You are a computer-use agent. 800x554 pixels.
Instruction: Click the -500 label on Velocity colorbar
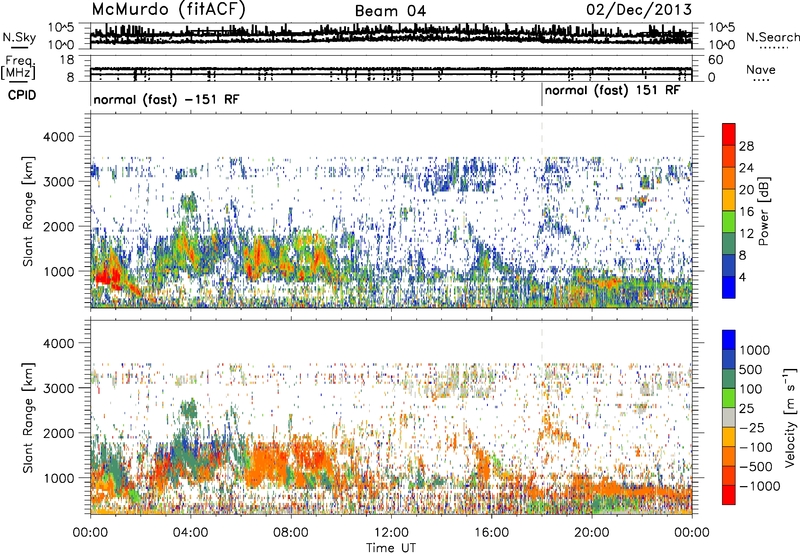(x=755, y=467)
